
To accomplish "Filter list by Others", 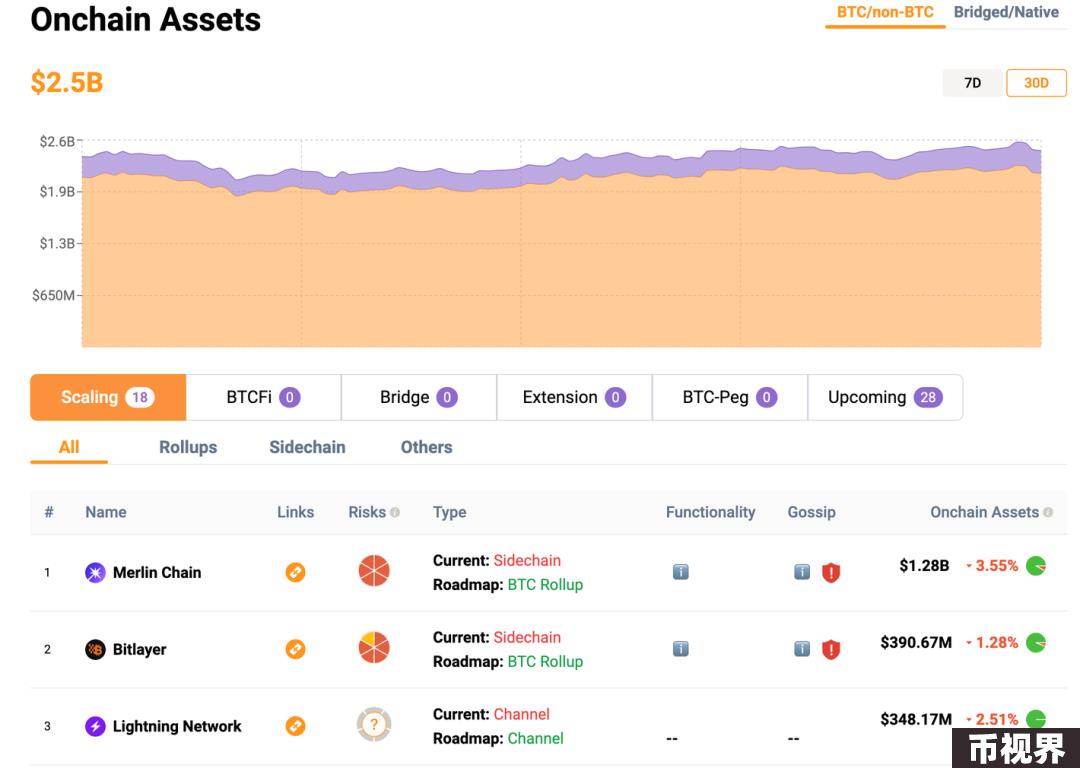I will coord(426,448).
